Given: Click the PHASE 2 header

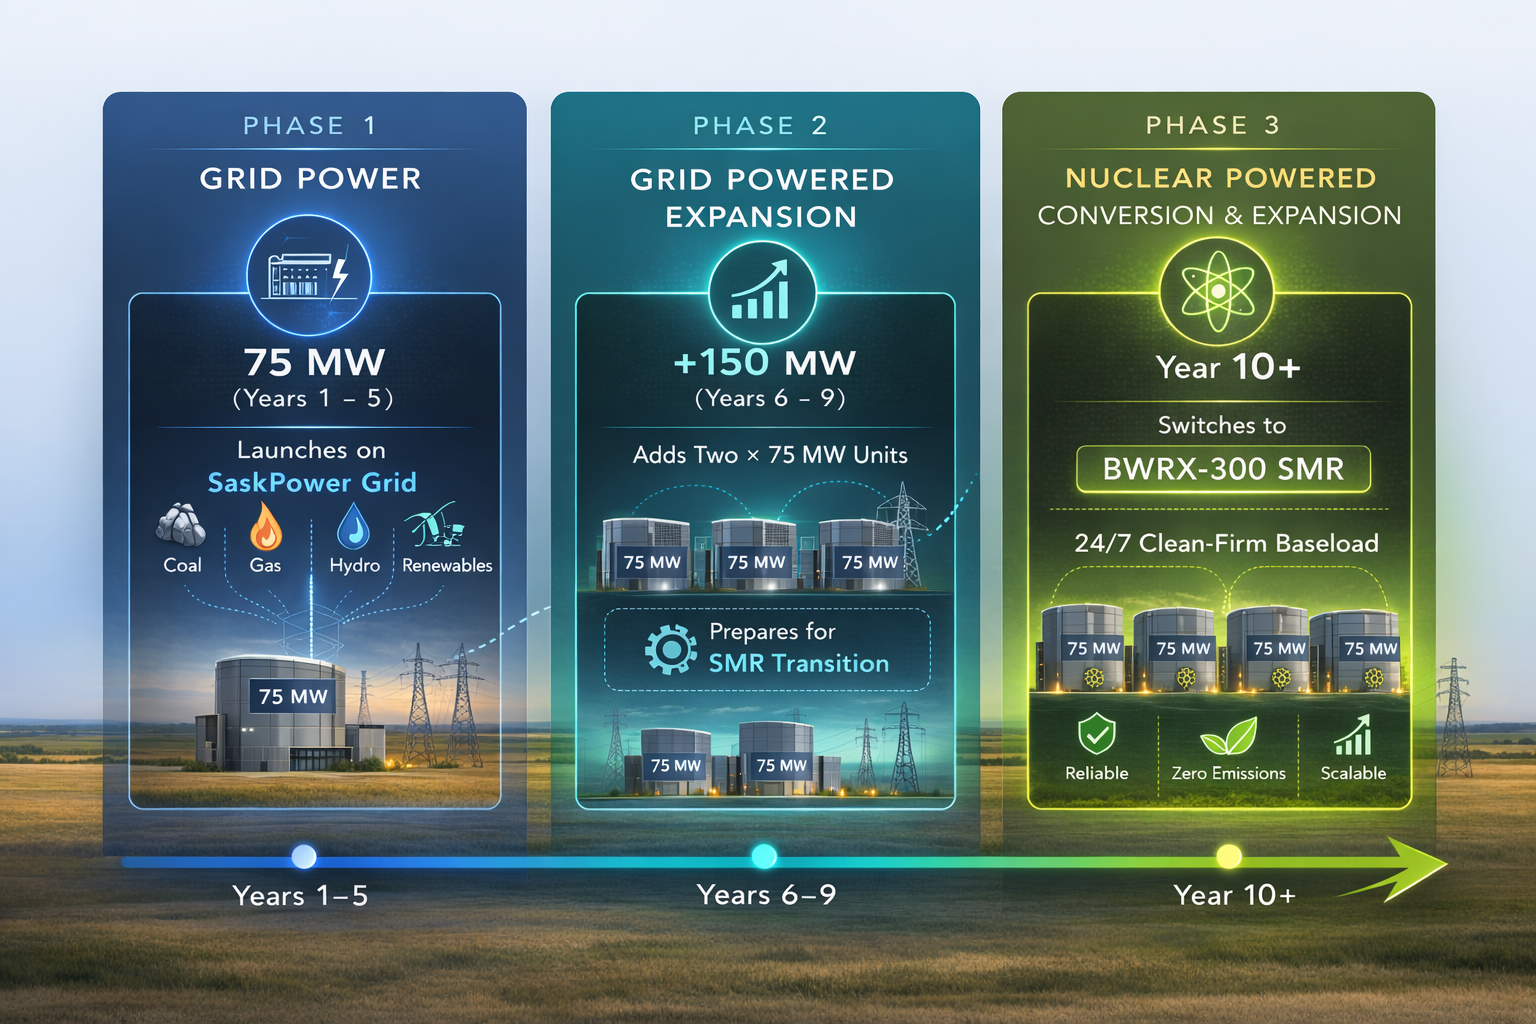Looking at the screenshot, I should pos(761,126).
